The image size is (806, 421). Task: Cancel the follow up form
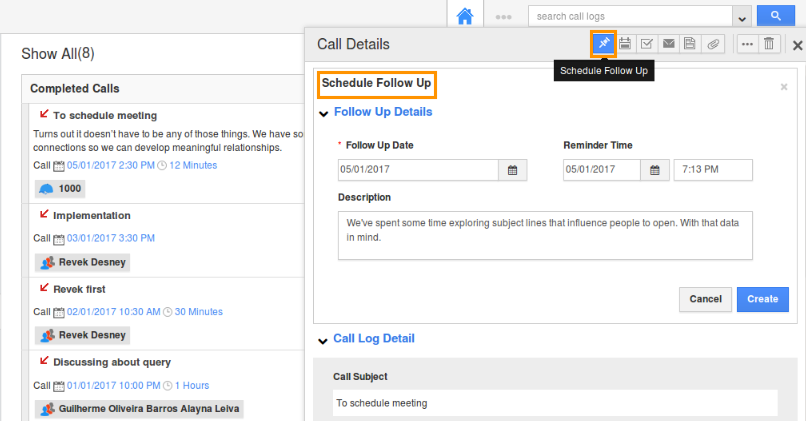tap(705, 299)
